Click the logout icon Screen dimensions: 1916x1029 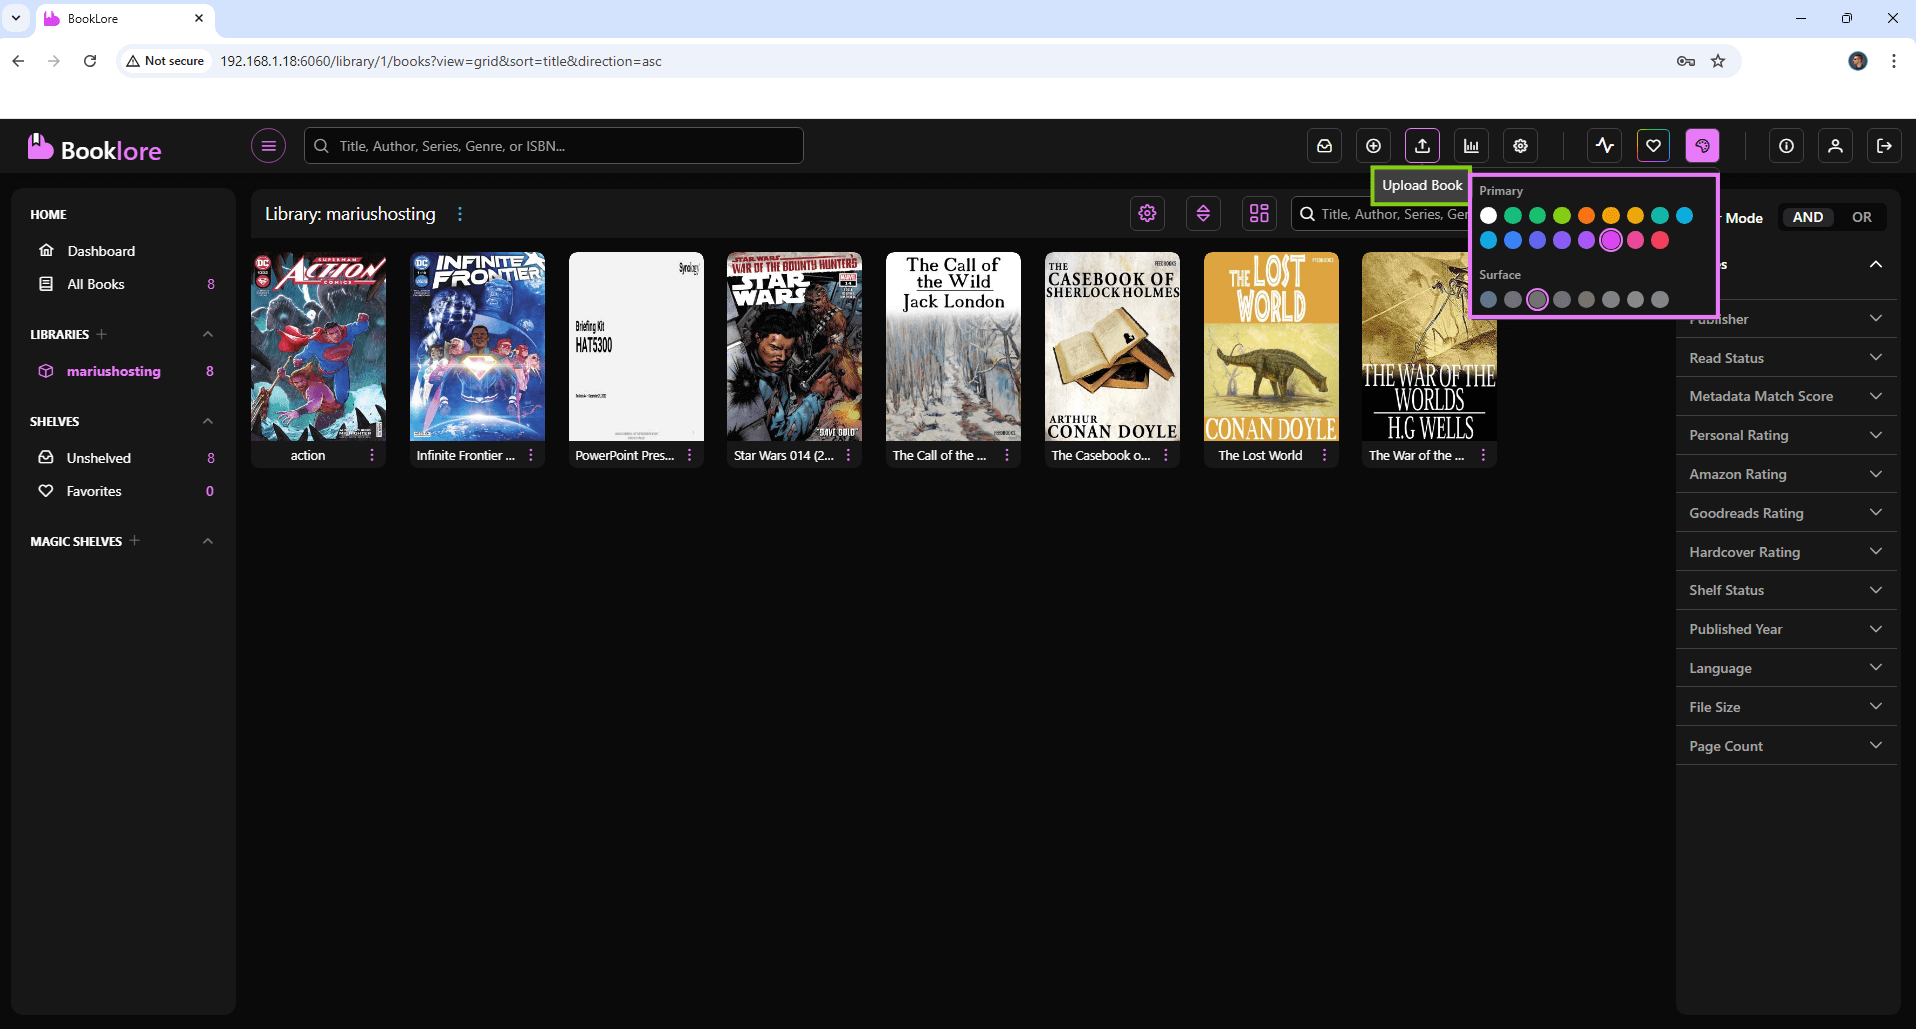point(1884,146)
